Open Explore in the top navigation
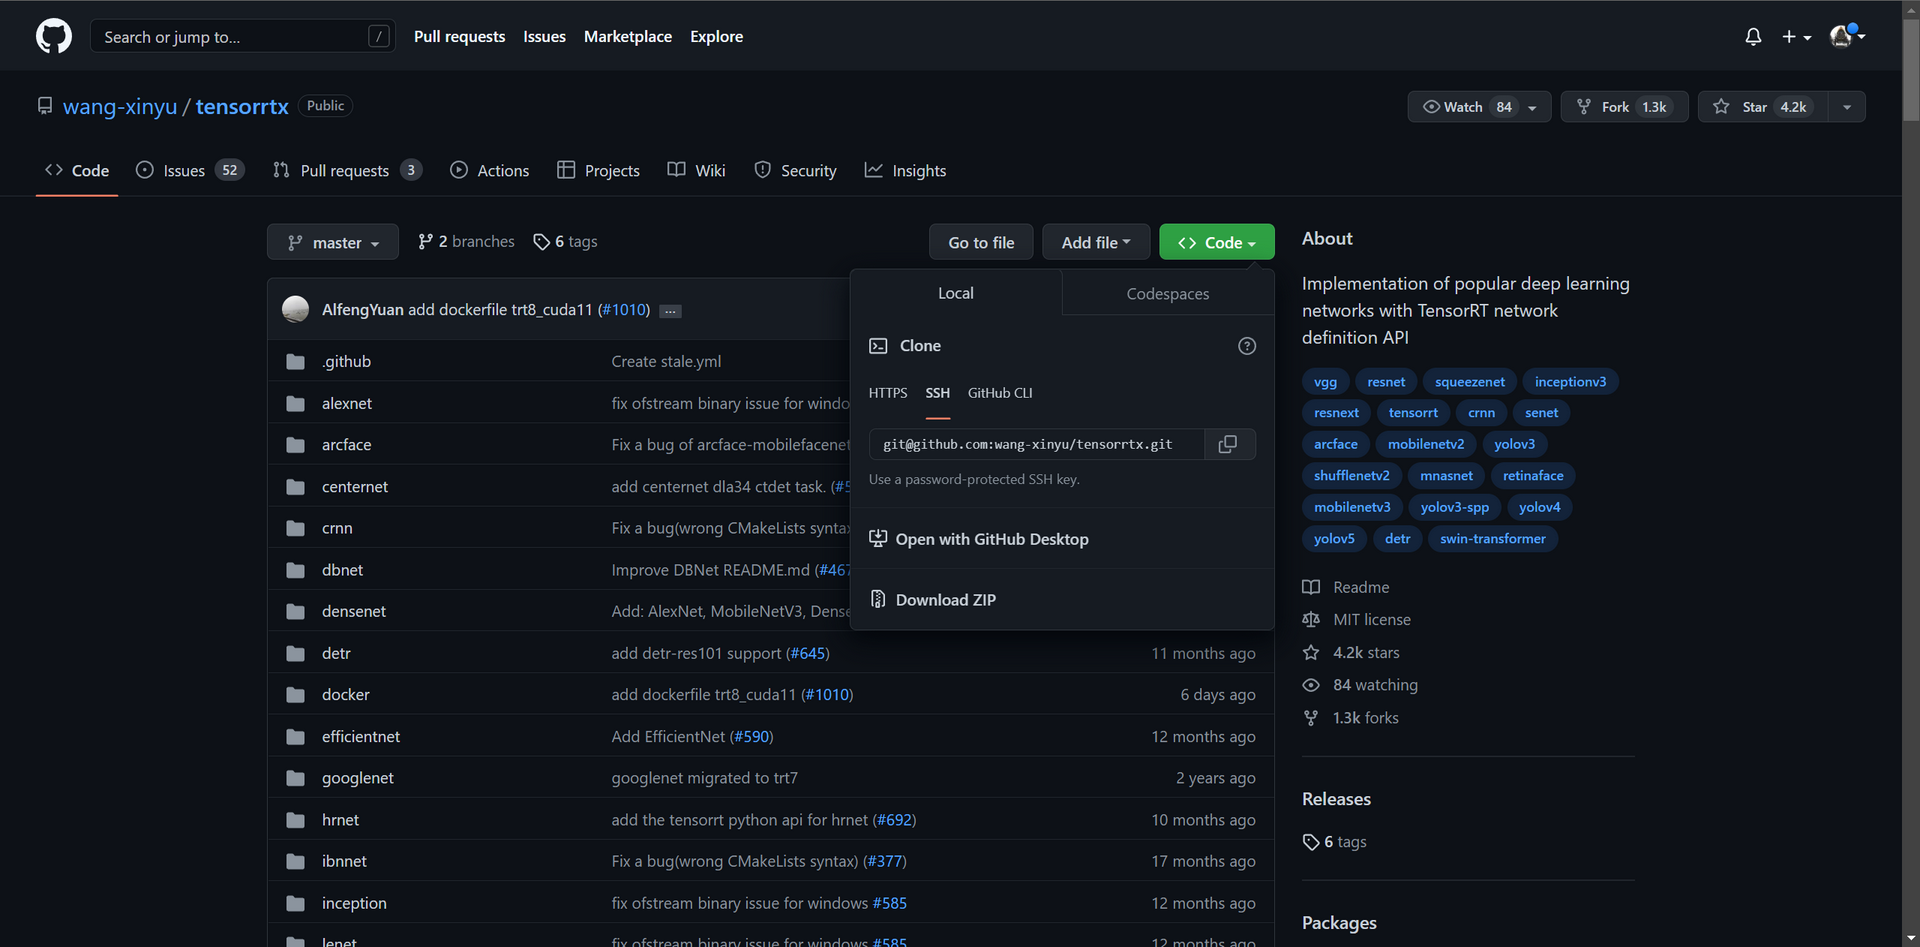 click(716, 37)
